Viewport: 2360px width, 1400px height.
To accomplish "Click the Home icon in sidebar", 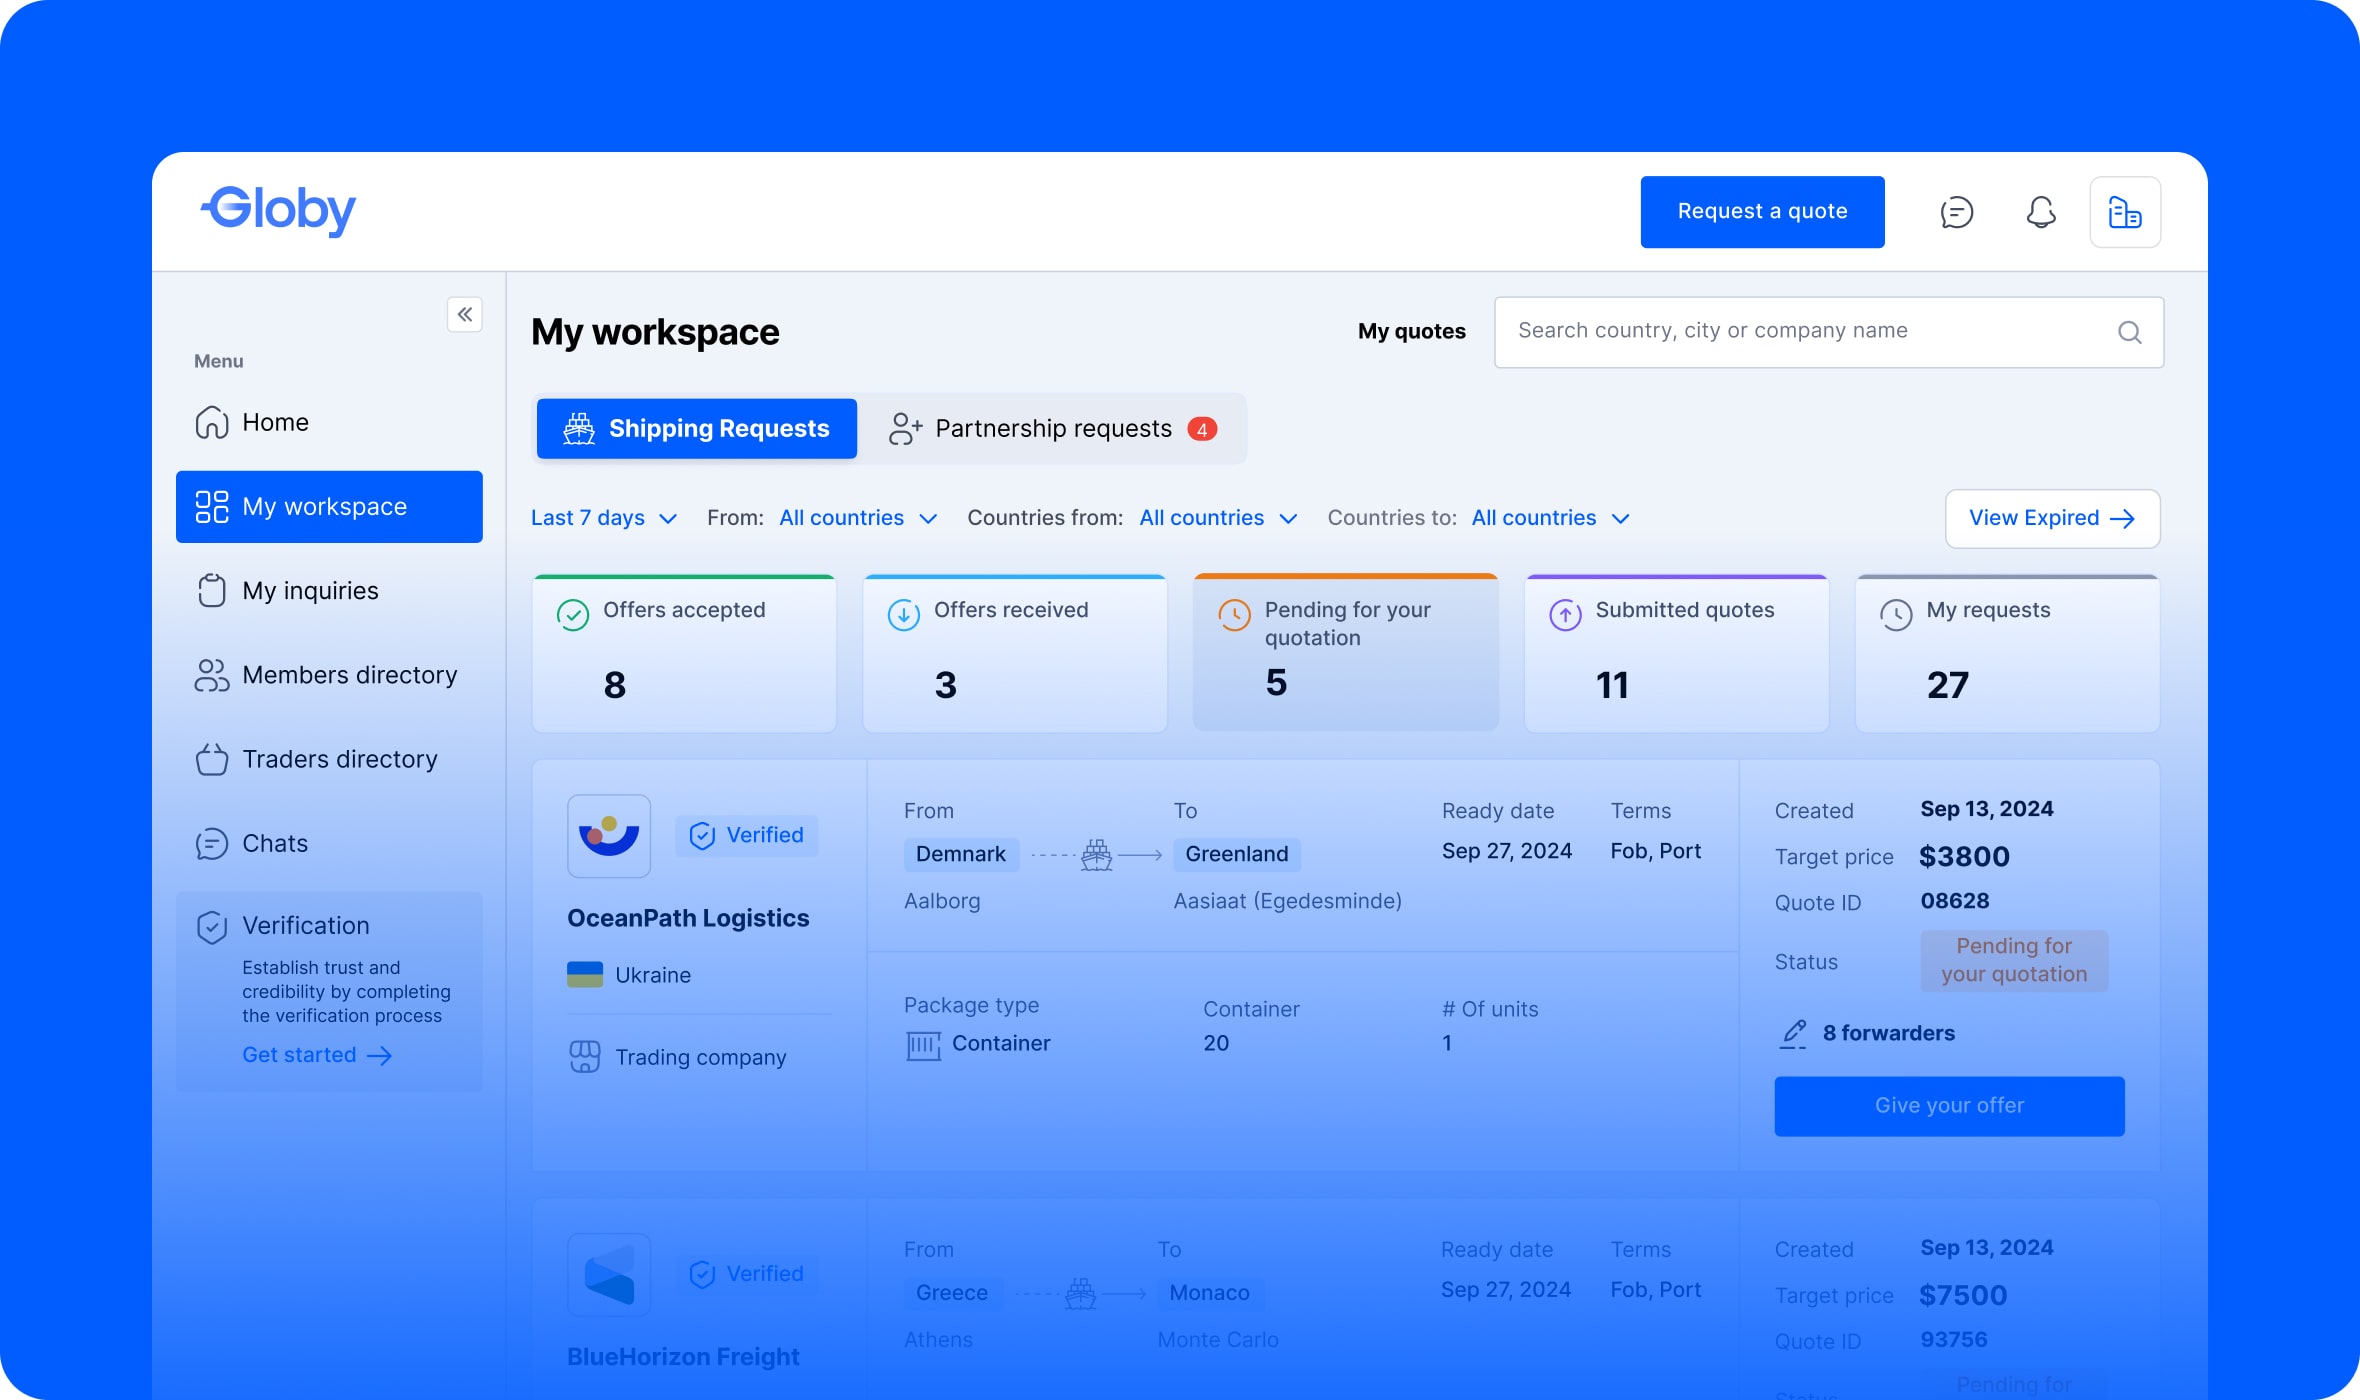I will (x=211, y=422).
